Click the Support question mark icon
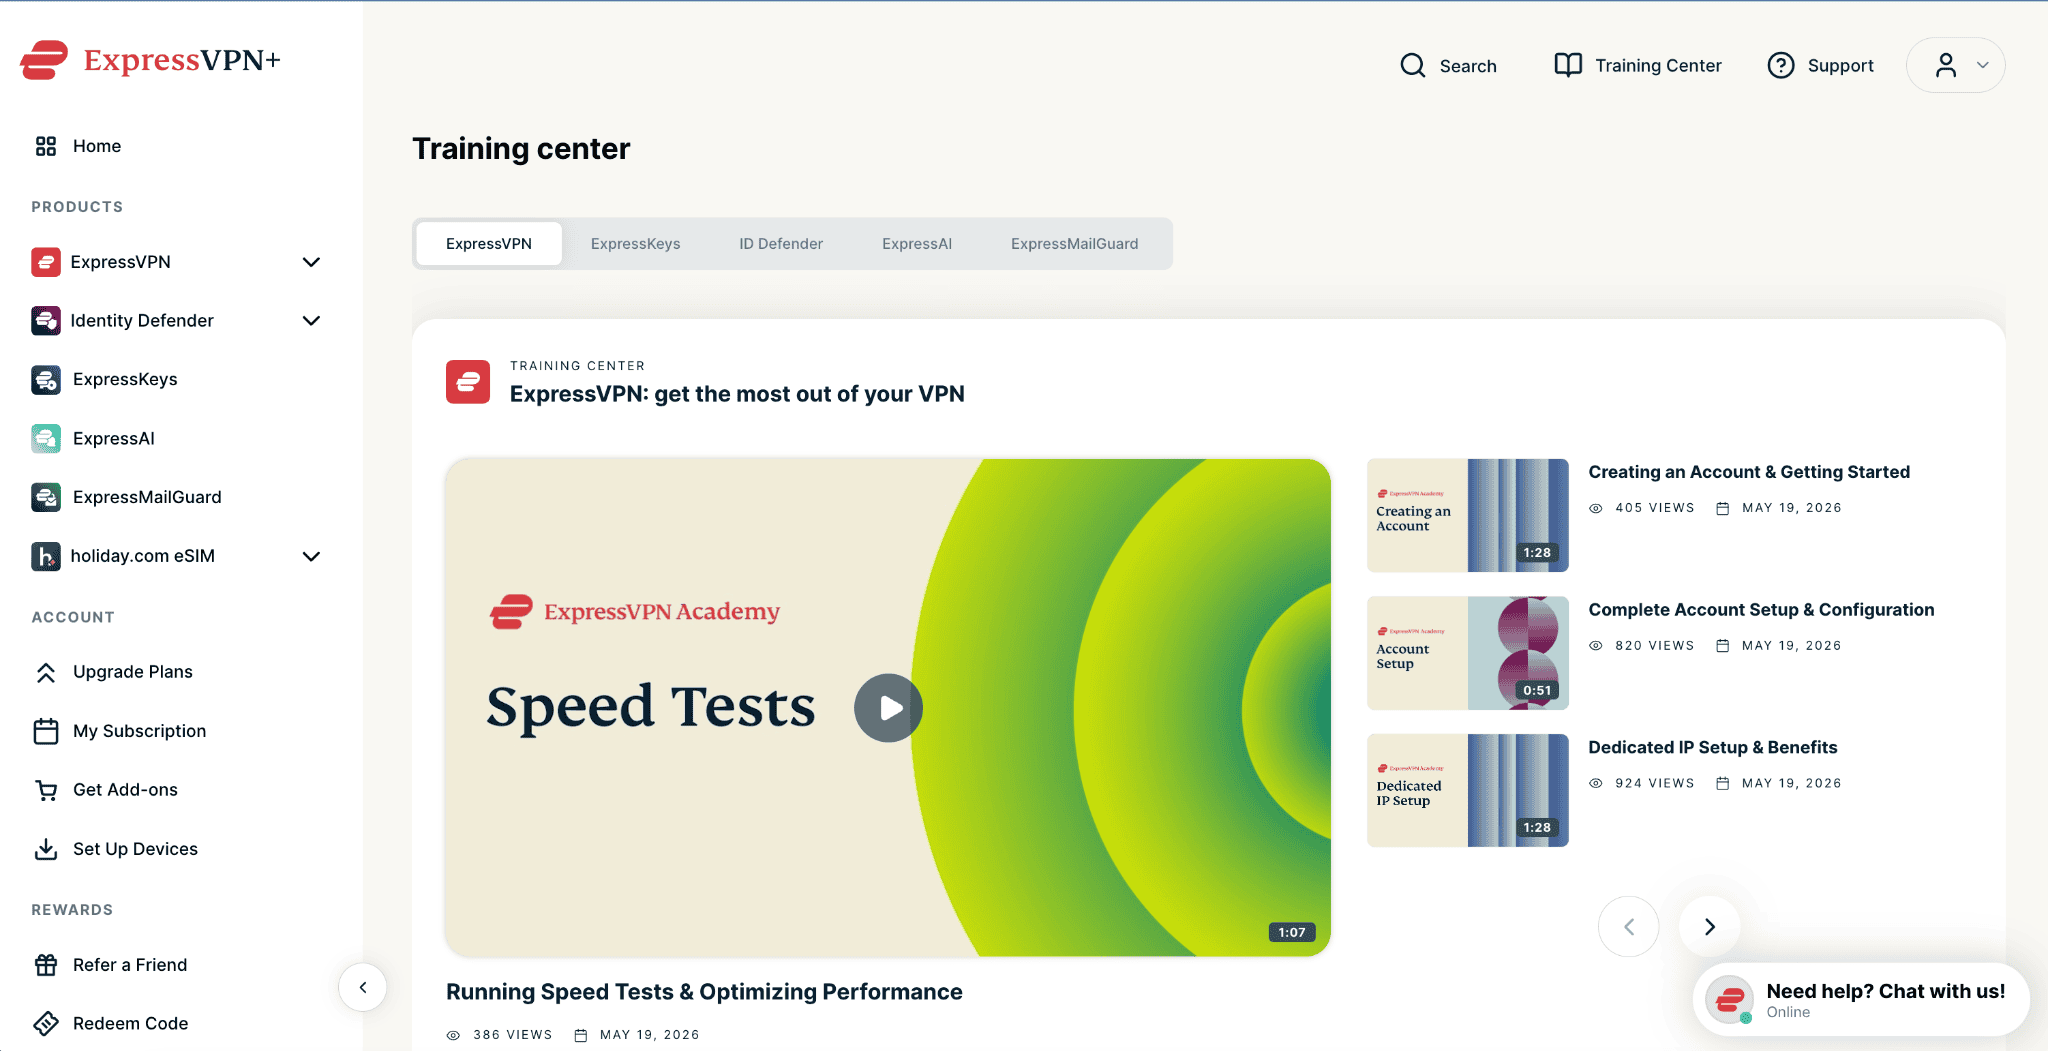This screenshot has width=2048, height=1051. (1781, 65)
